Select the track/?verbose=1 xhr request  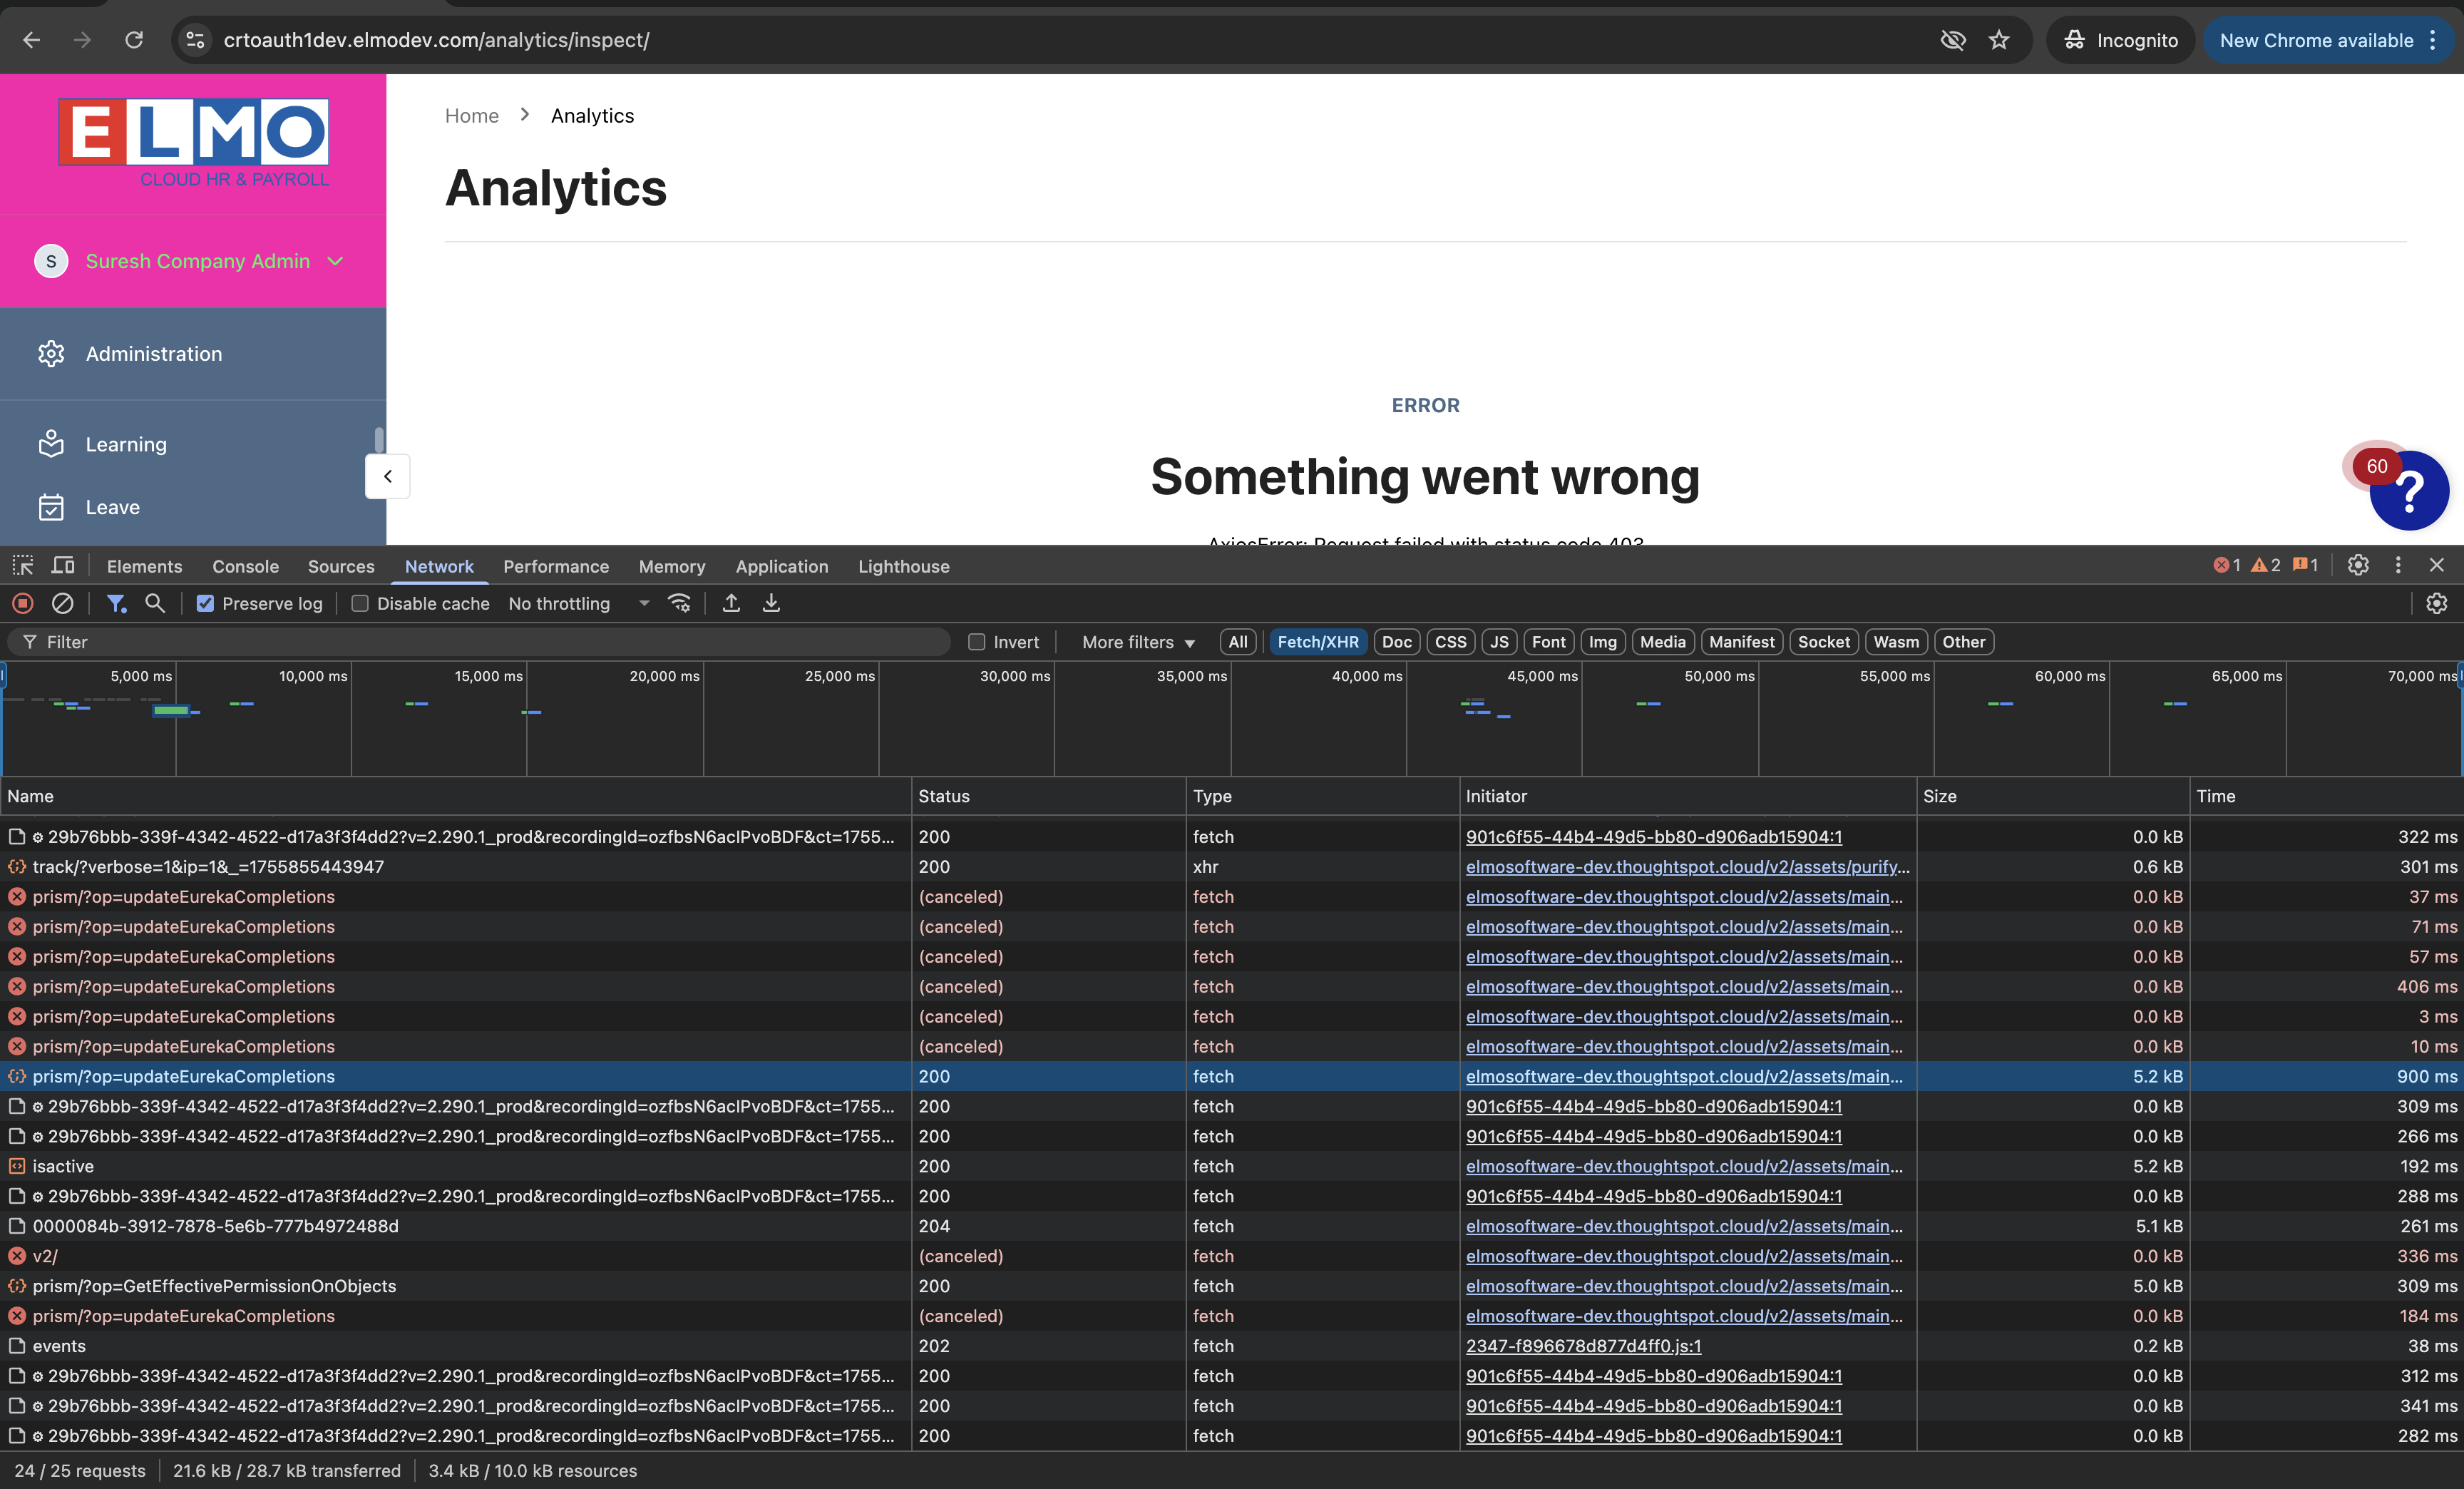tap(1232, 867)
